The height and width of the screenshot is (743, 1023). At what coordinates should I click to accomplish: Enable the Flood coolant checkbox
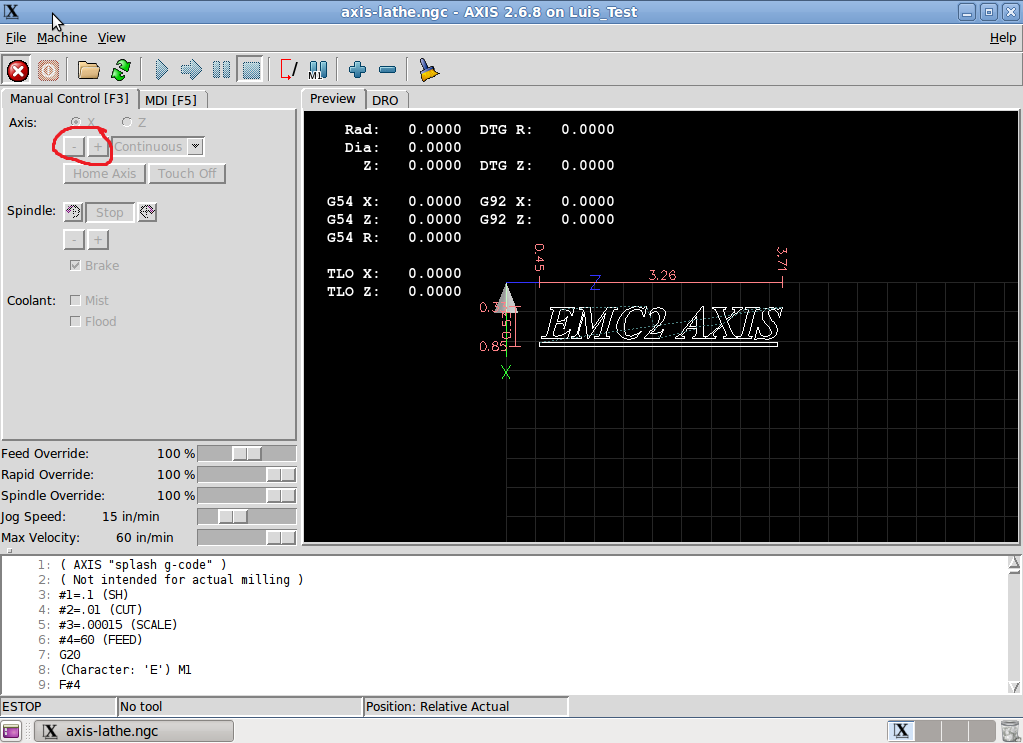click(76, 321)
